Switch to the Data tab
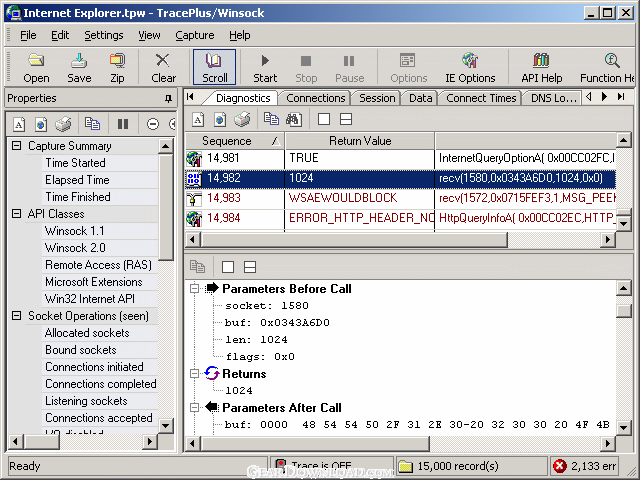Screen dimensions: 640x480 point(420,98)
